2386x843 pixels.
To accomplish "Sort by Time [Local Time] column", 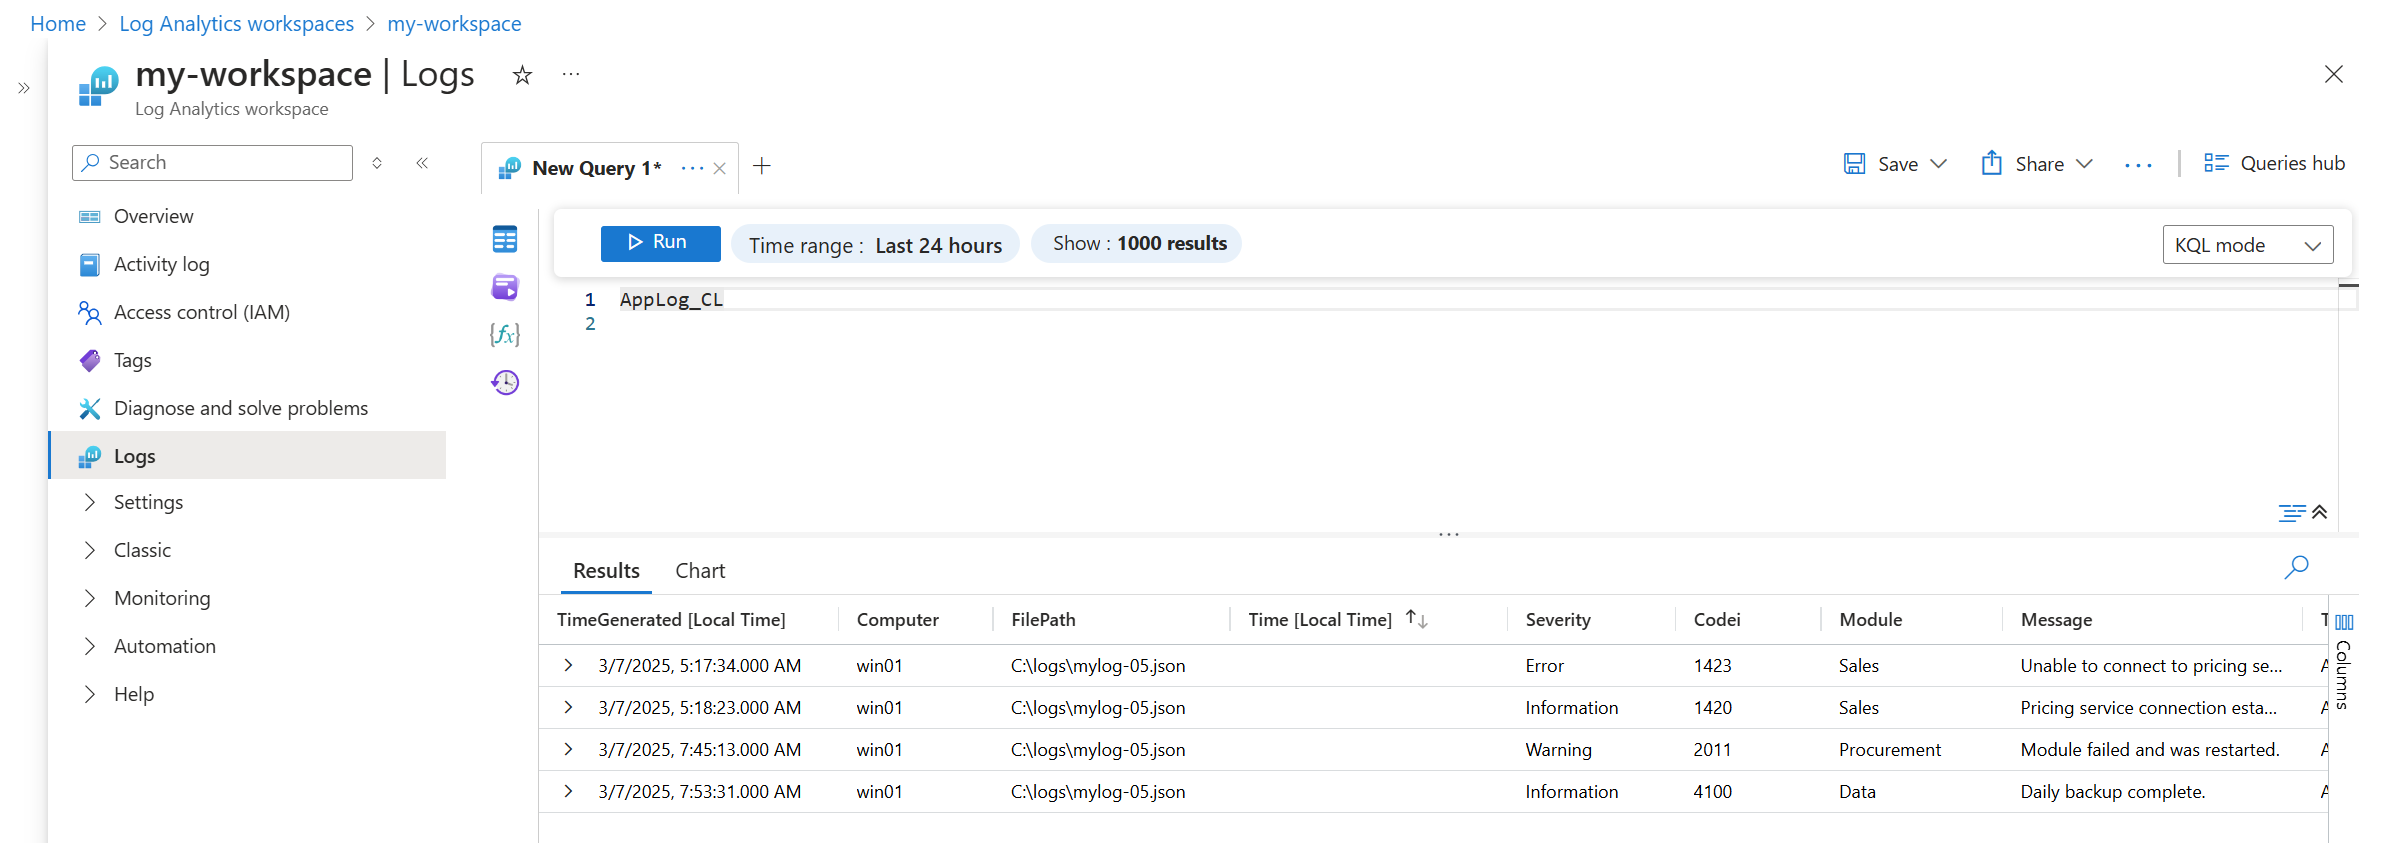I will [x=1416, y=619].
